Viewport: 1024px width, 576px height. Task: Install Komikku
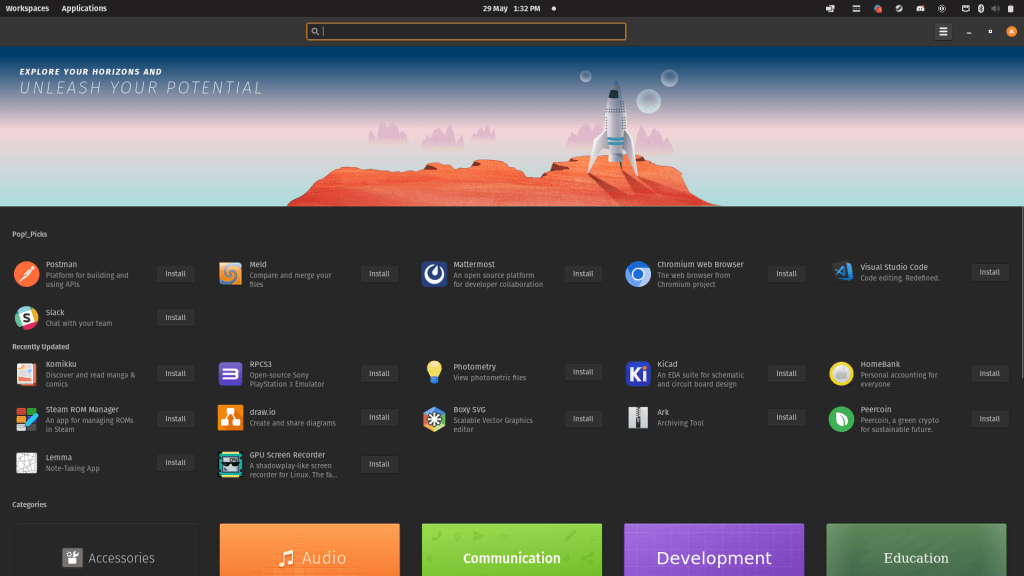coord(175,374)
